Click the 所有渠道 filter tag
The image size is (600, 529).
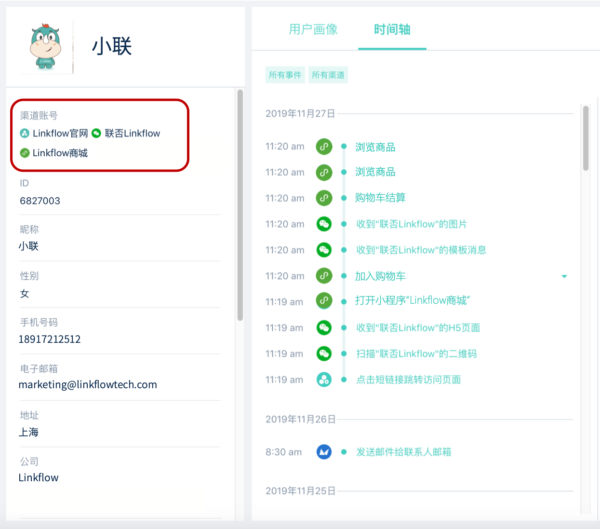[x=328, y=75]
